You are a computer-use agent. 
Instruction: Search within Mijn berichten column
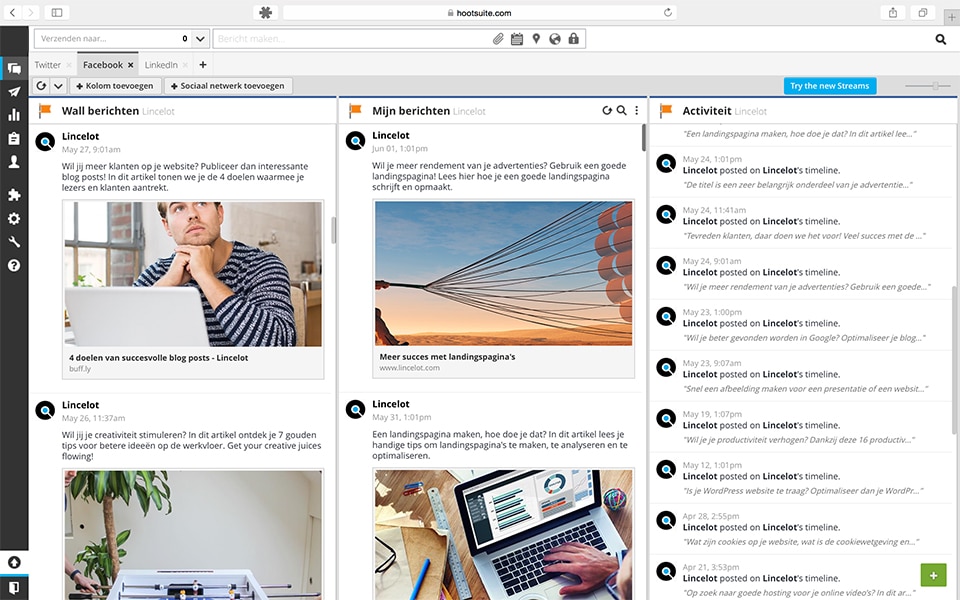[x=621, y=110]
